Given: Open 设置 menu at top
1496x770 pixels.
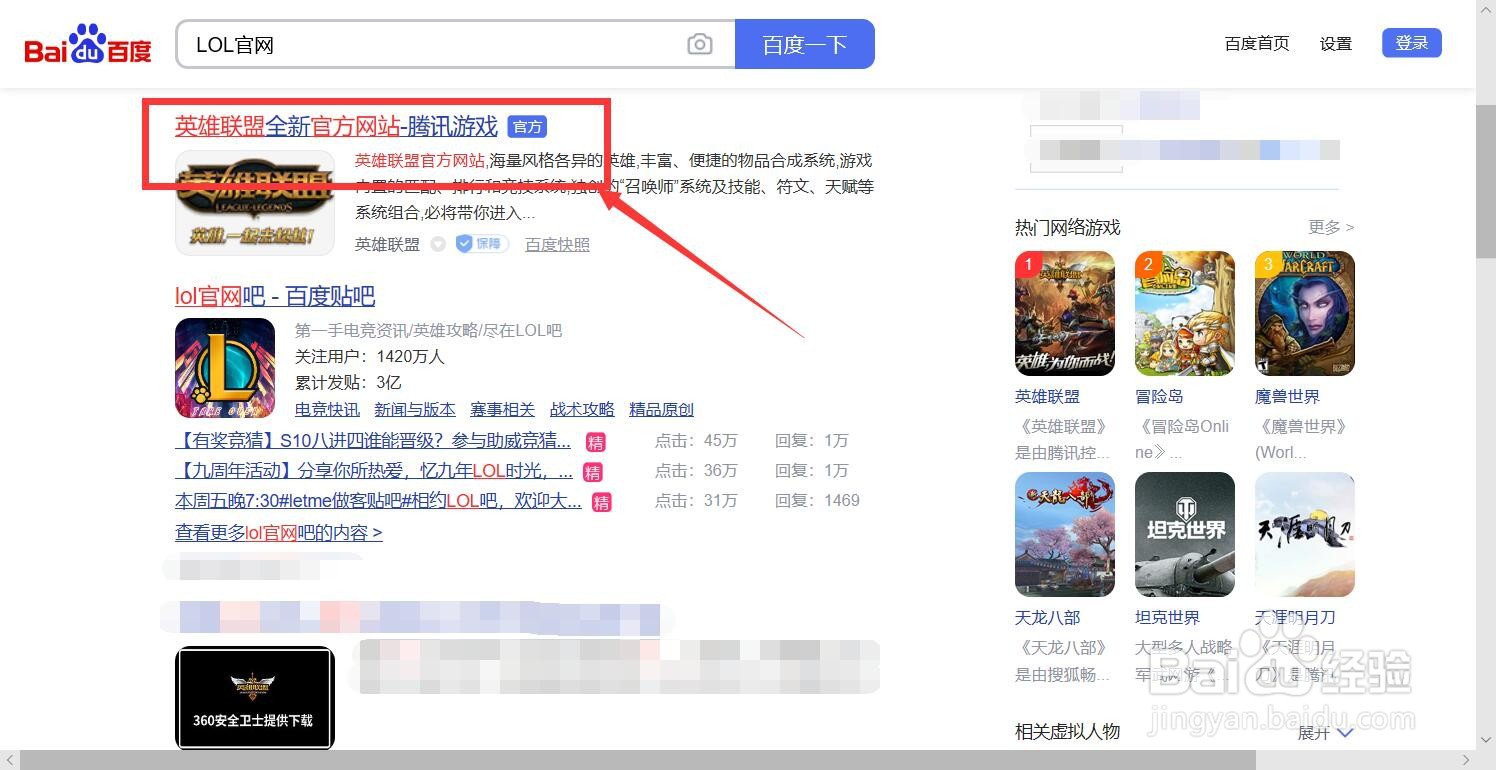Looking at the screenshot, I should 1335,44.
